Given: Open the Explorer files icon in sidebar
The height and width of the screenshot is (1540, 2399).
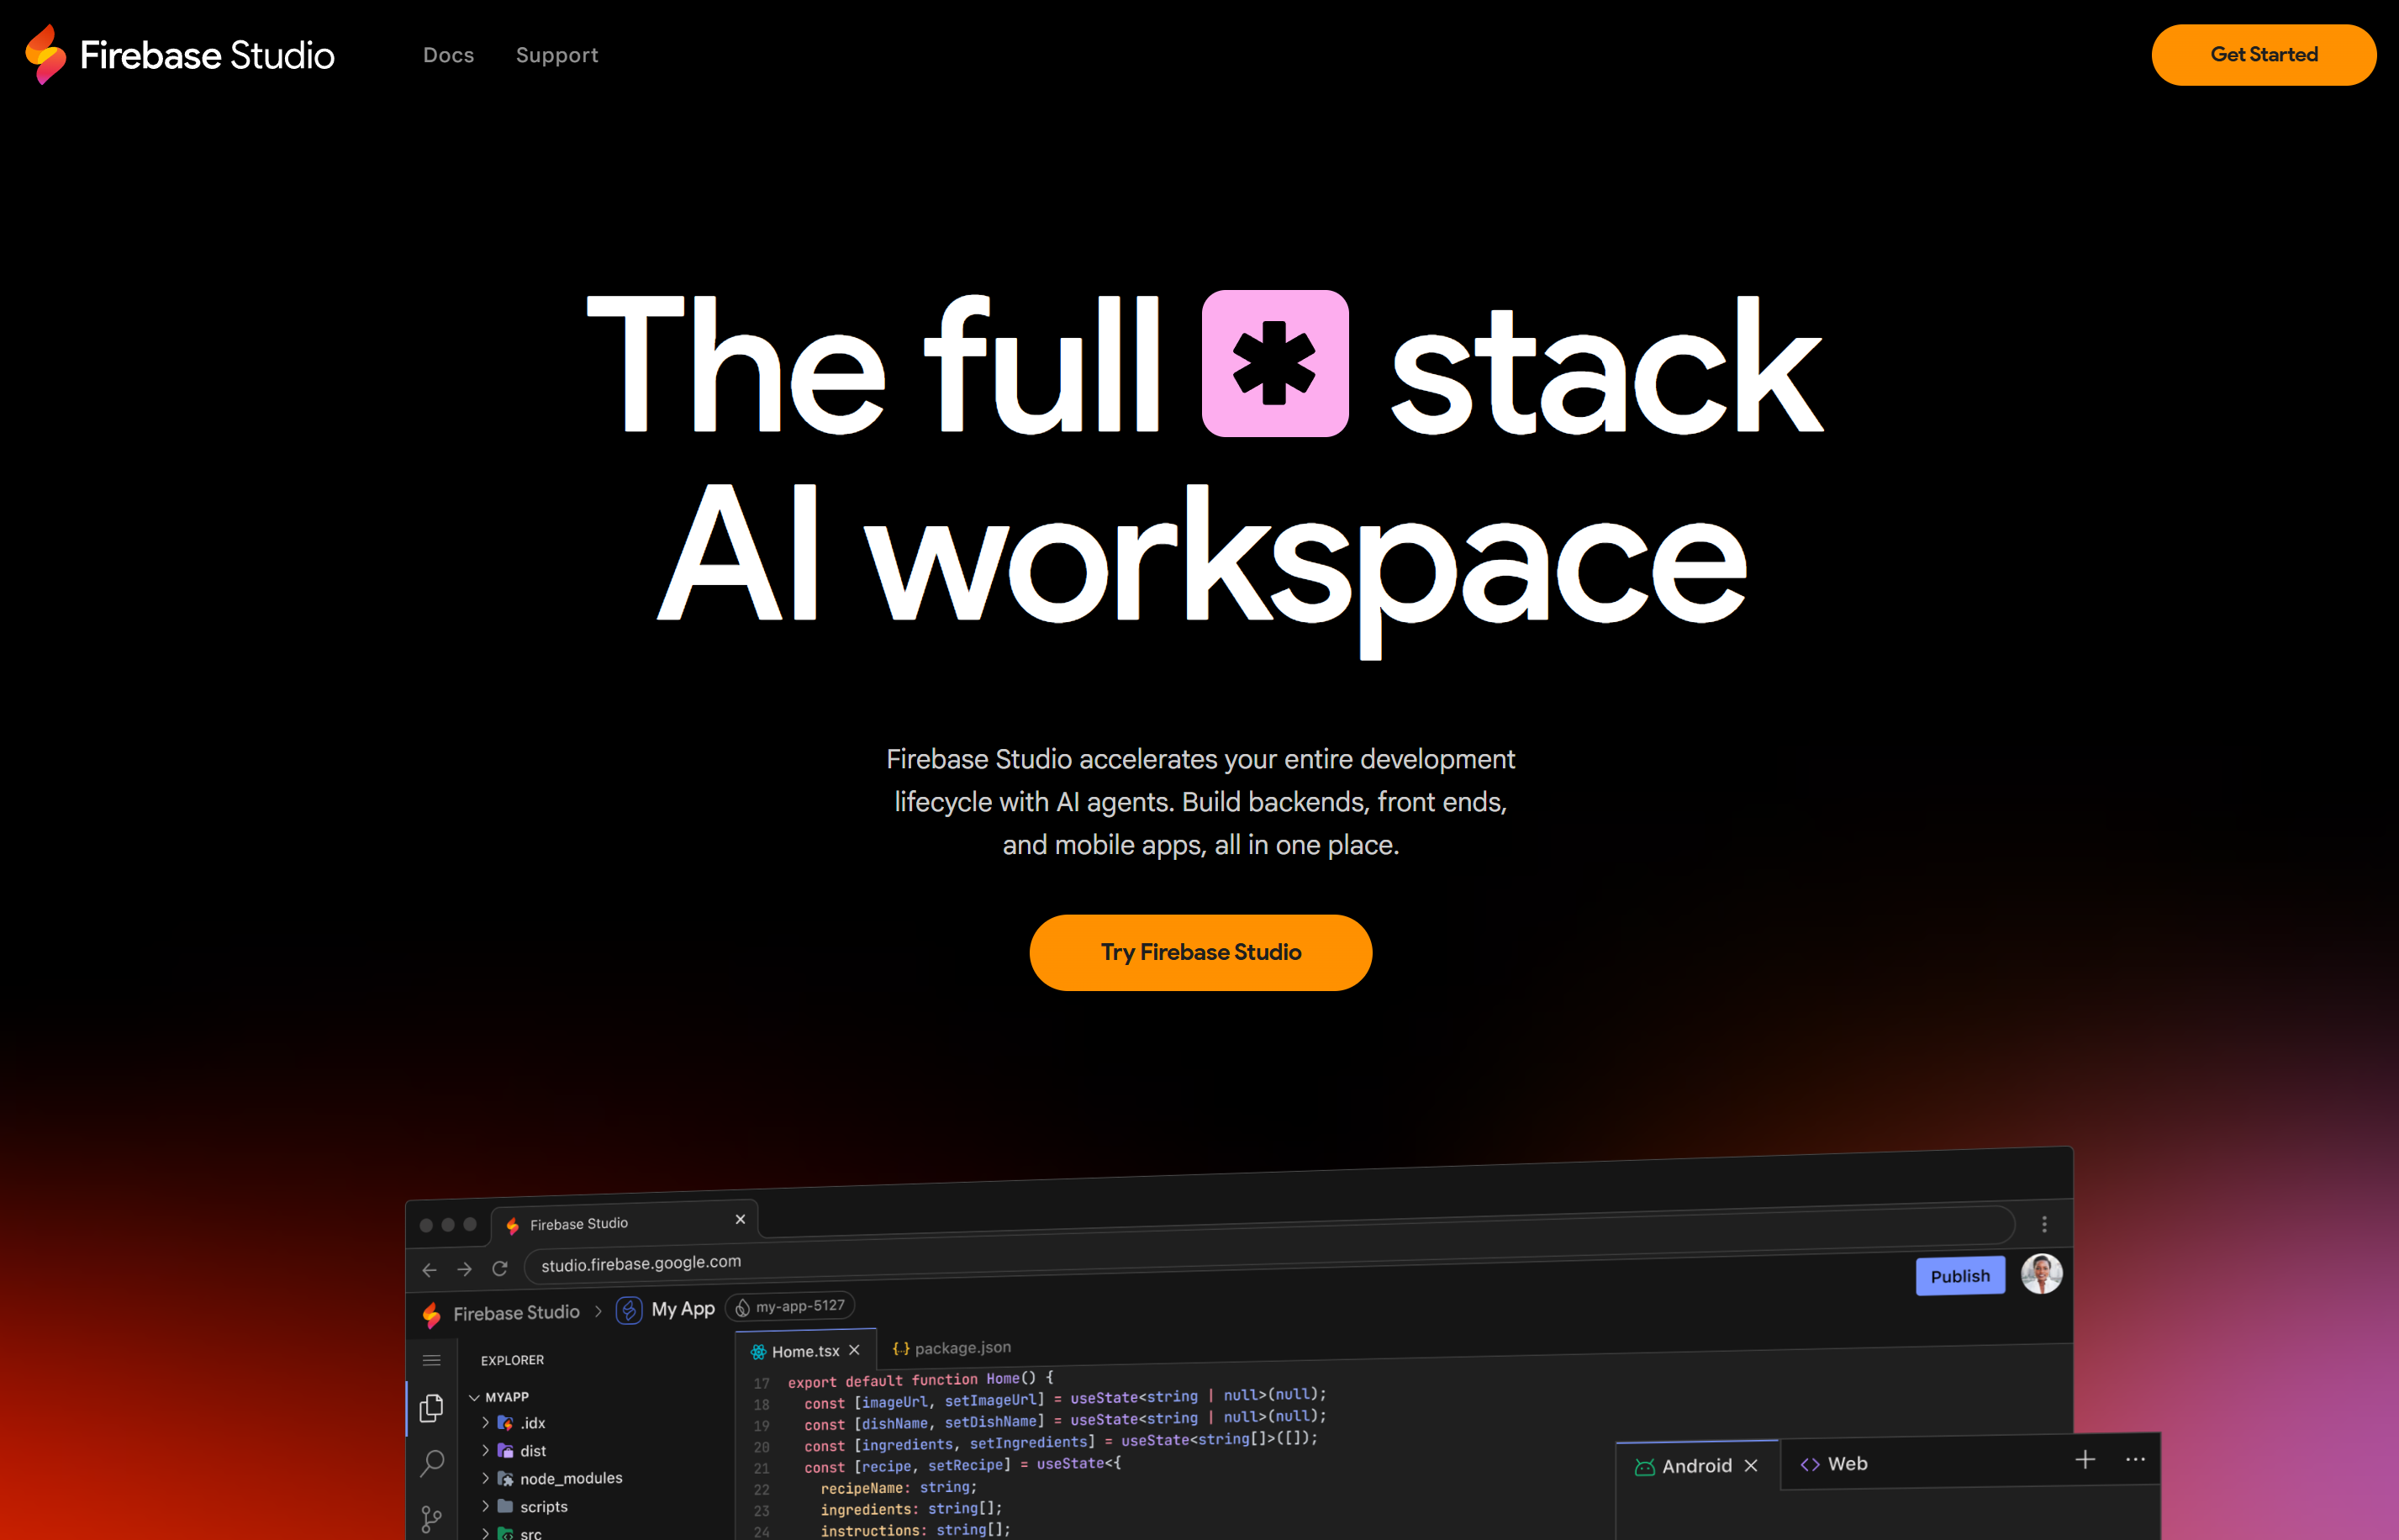Looking at the screenshot, I should 431,1408.
